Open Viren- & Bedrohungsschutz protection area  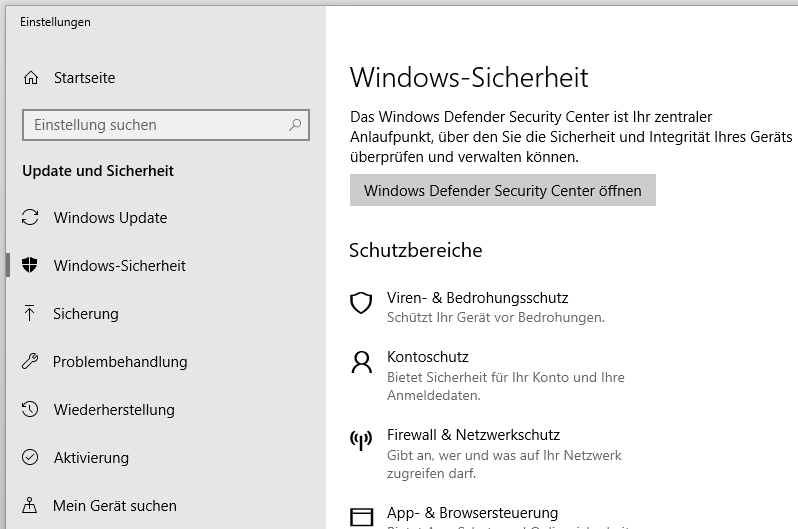point(477,298)
